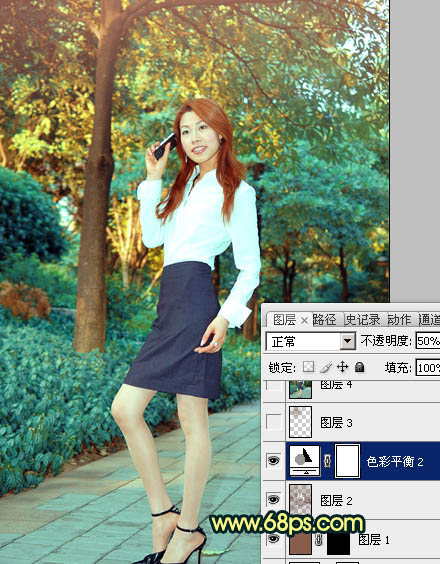Screen dimensions: 440x564
Task: Select the 图层 3 layer name
Action: [x=336, y=422]
